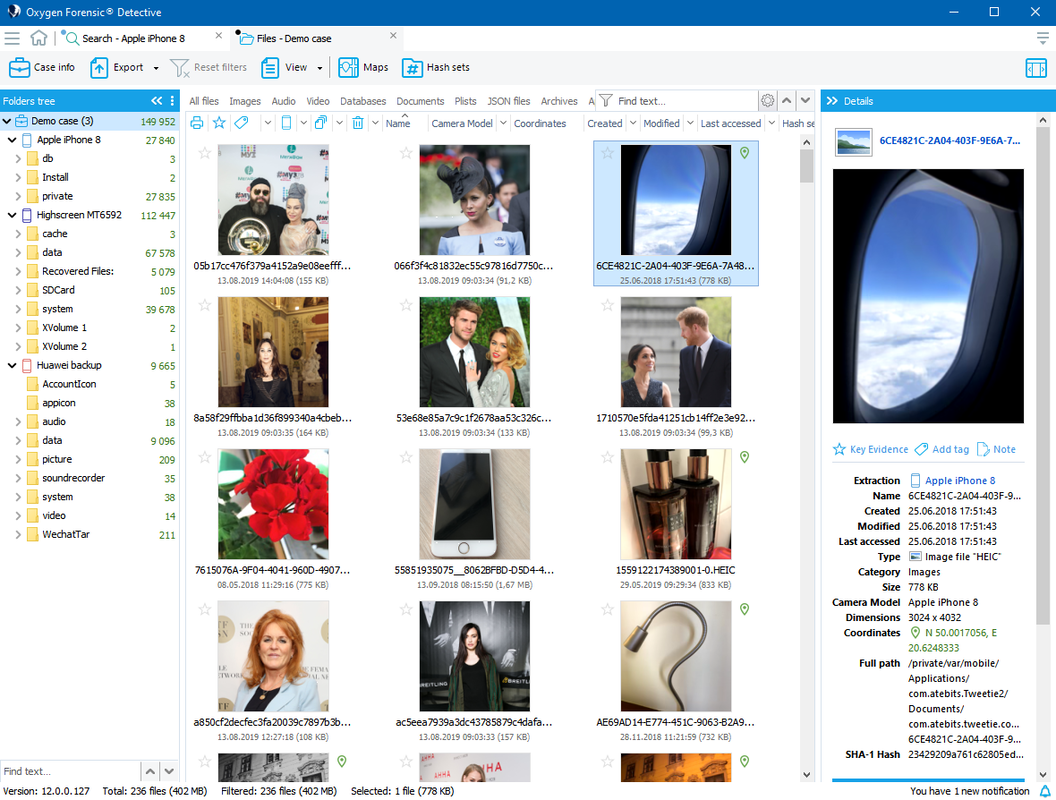
Task: Print the file list
Action: [x=197, y=123]
